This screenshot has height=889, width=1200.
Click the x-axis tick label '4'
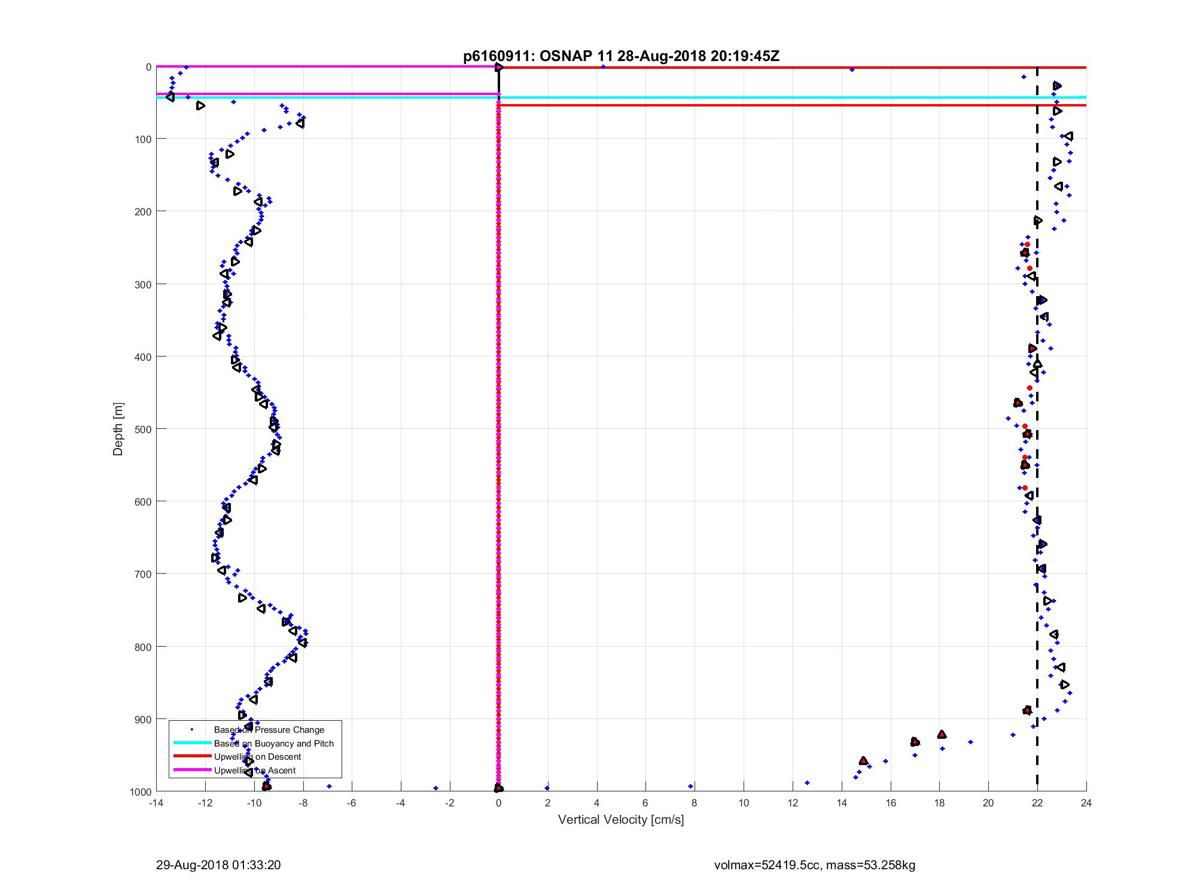[596, 803]
